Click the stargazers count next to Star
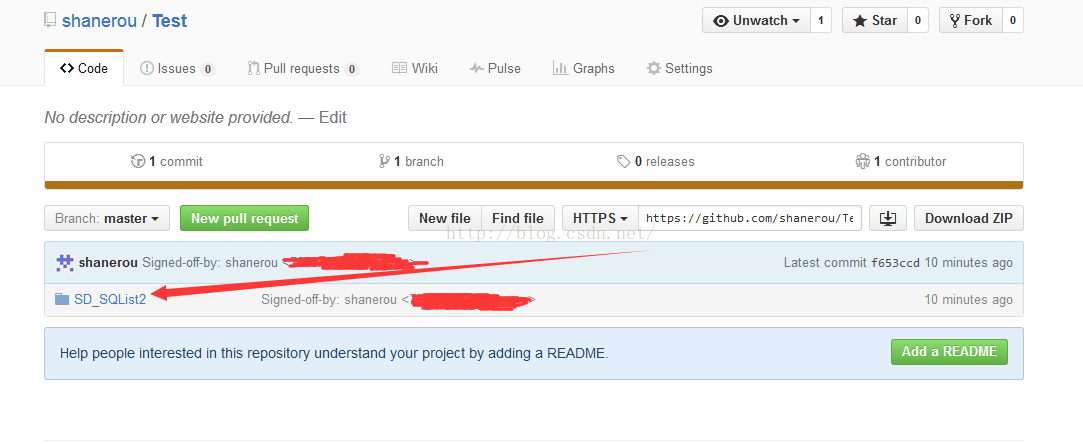 tap(918, 21)
